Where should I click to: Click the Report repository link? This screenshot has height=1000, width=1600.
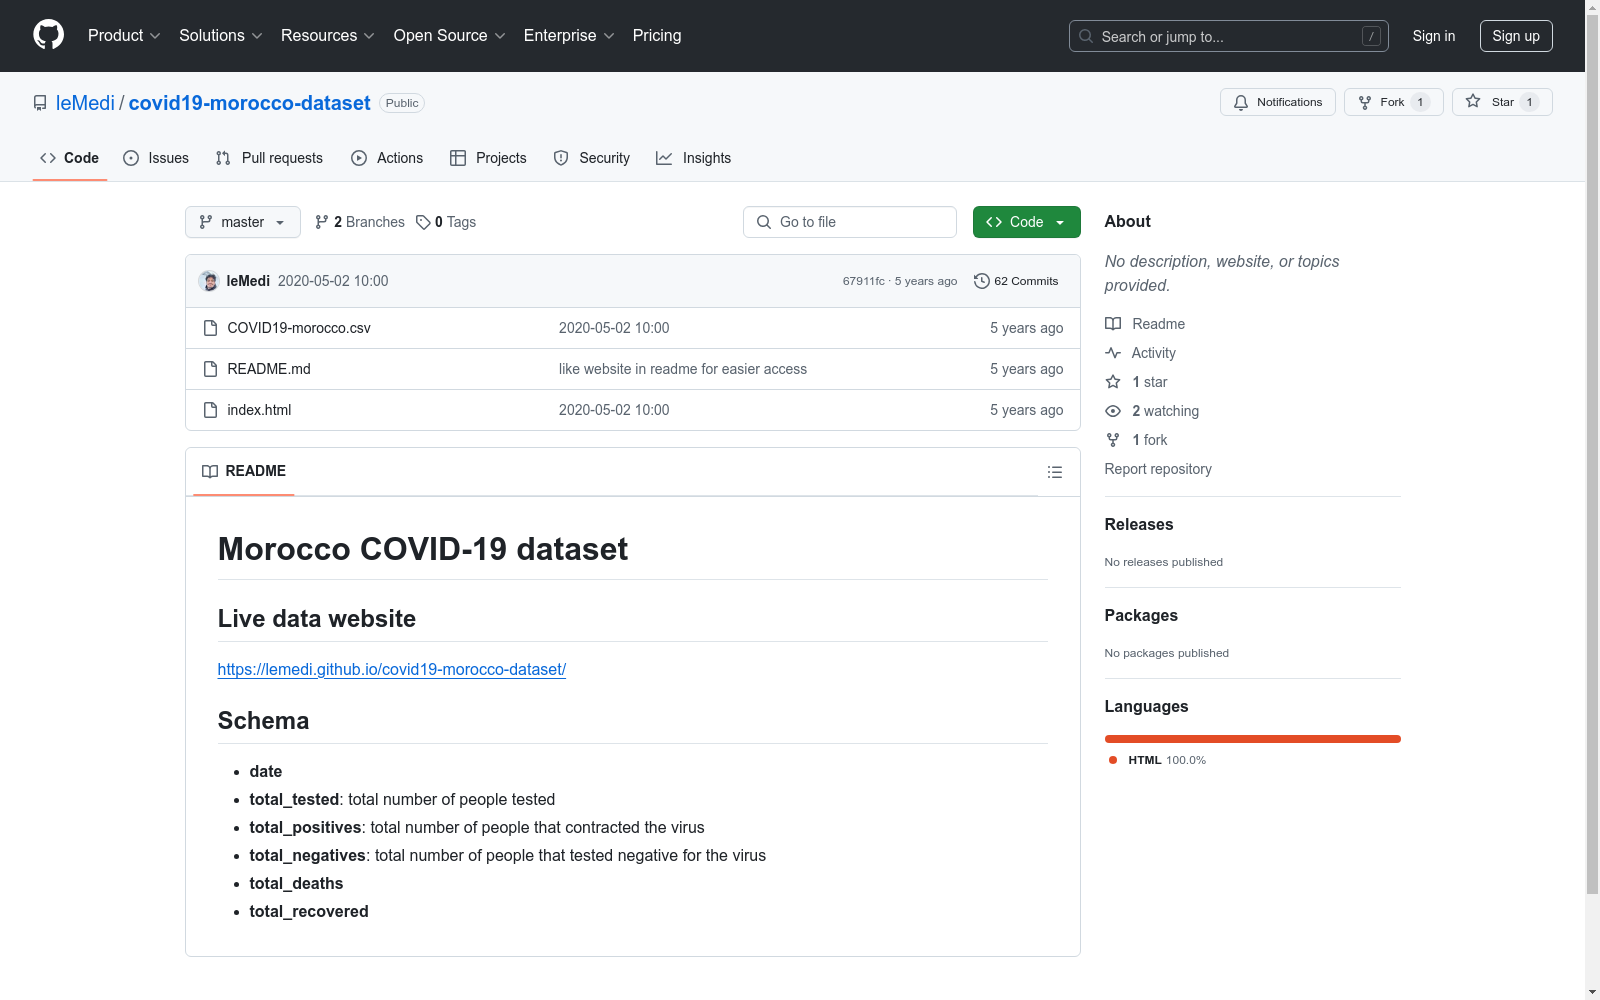(x=1158, y=469)
